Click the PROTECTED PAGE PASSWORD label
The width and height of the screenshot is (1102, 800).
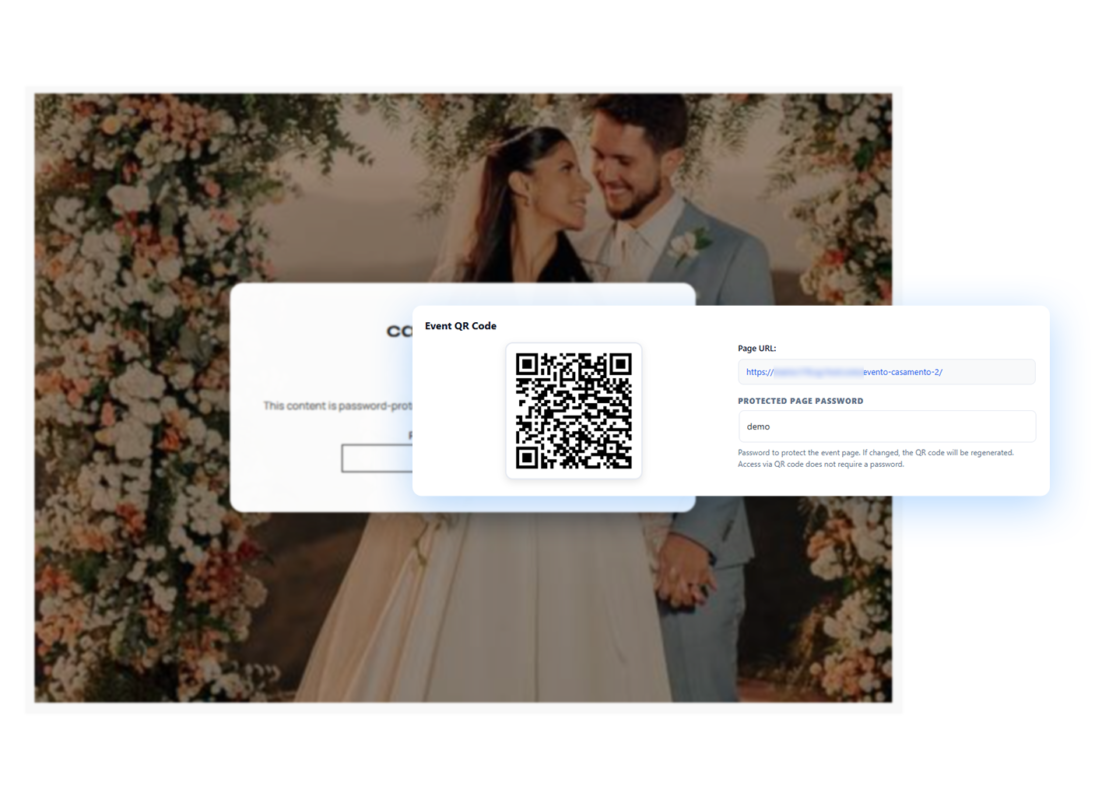point(800,401)
